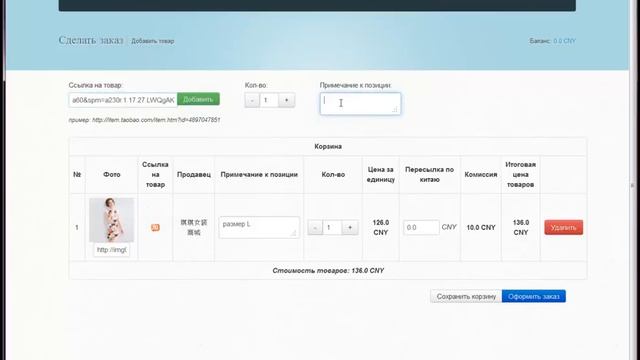This screenshot has height=360, width=640.
Task: Click the Пересылка по китаю column header
Action: coord(429,174)
